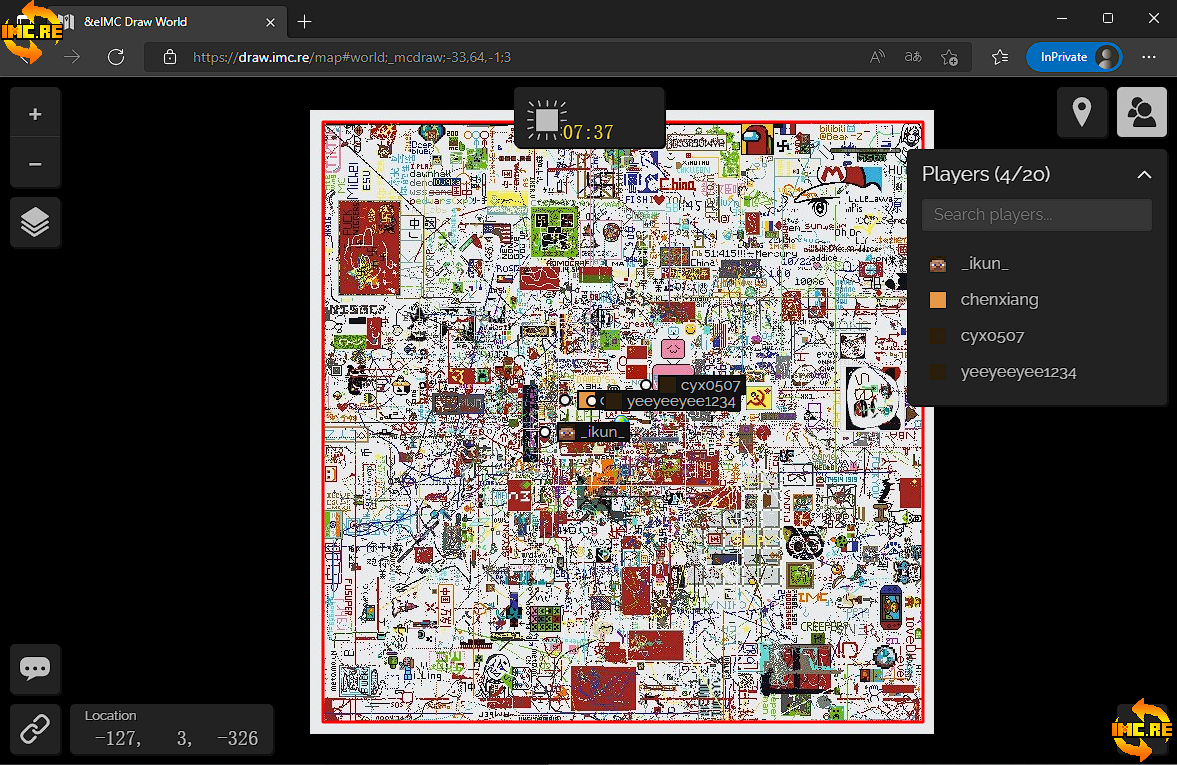The image size is (1177, 765).
Task: Toggle the players list panel button
Action: point(1141,112)
